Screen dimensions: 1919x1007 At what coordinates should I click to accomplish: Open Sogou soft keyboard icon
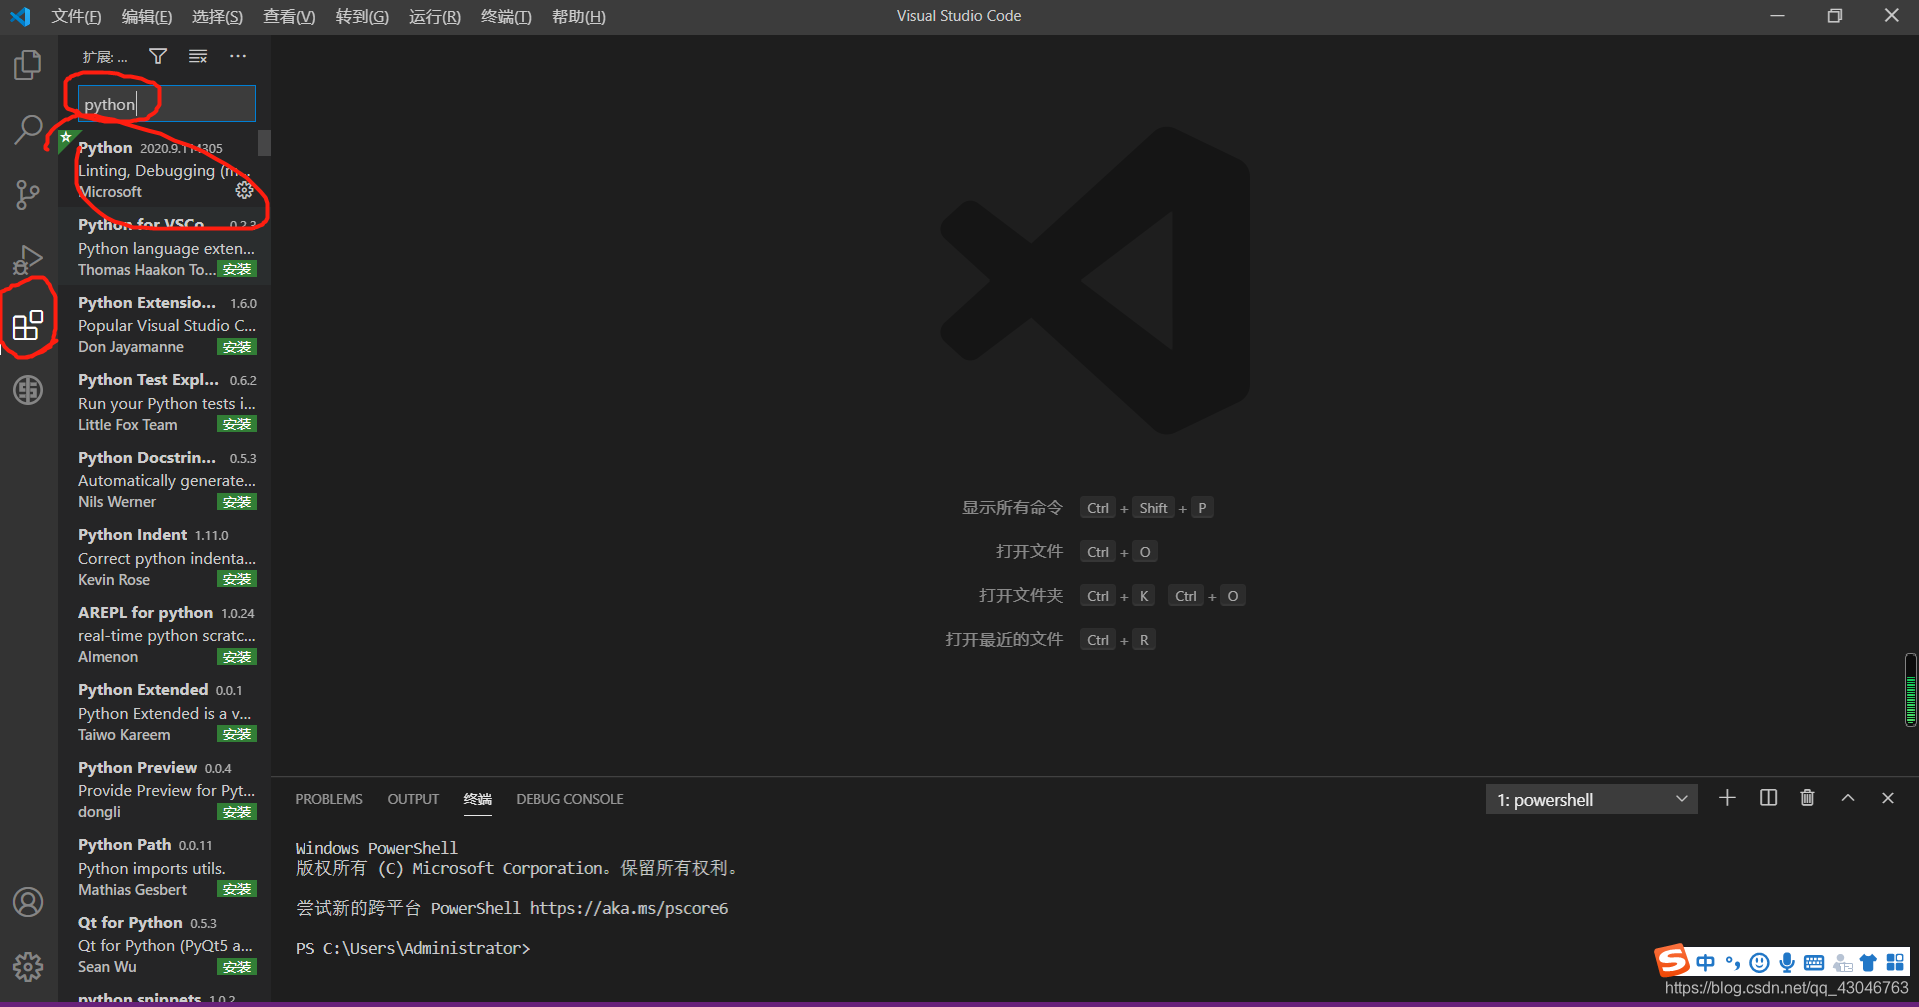point(1814,963)
